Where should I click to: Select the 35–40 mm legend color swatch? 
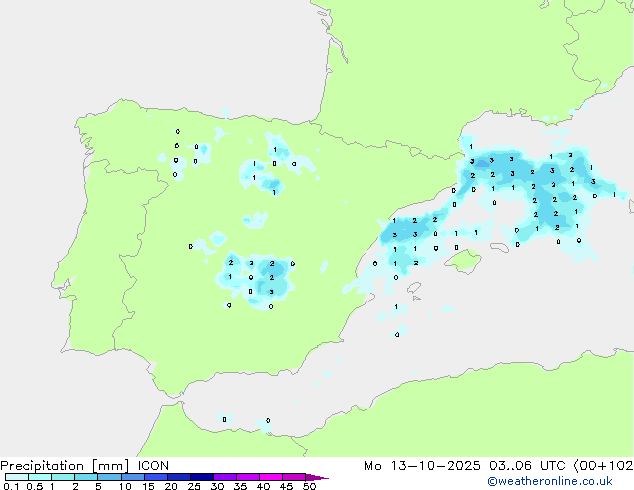point(248,477)
